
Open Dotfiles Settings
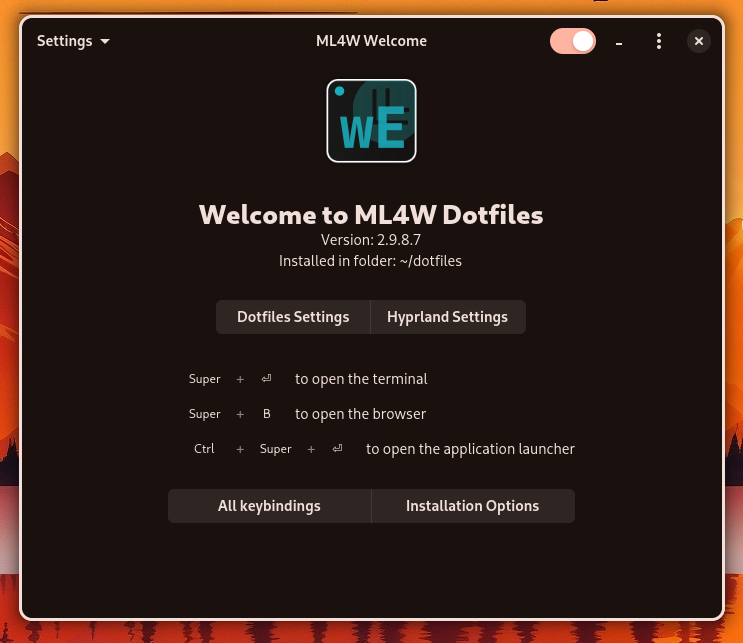tap(293, 317)
